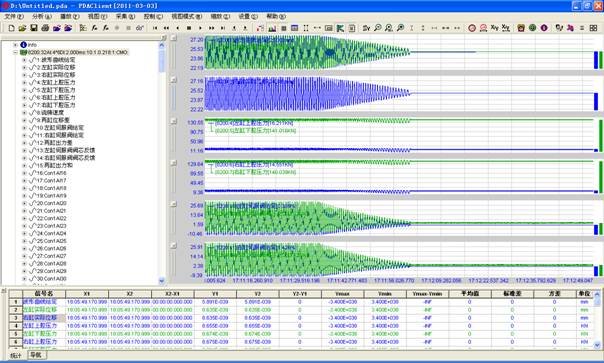
Task: Toggle the checkbox of the fifth chart strip
Action: pyautogui.click(x=174, y=204)
